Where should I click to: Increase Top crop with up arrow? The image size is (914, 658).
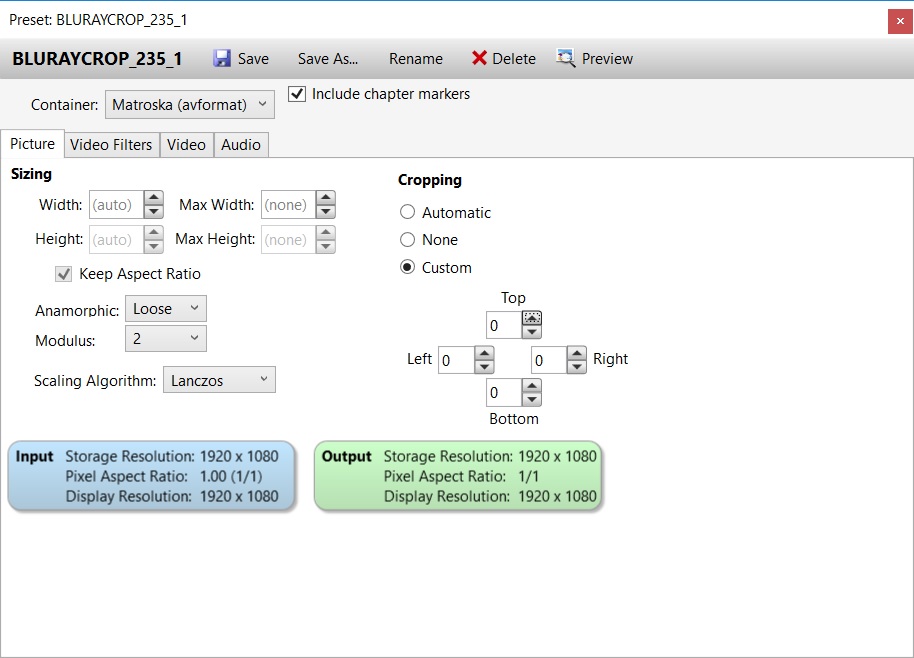tap(532, 318)
